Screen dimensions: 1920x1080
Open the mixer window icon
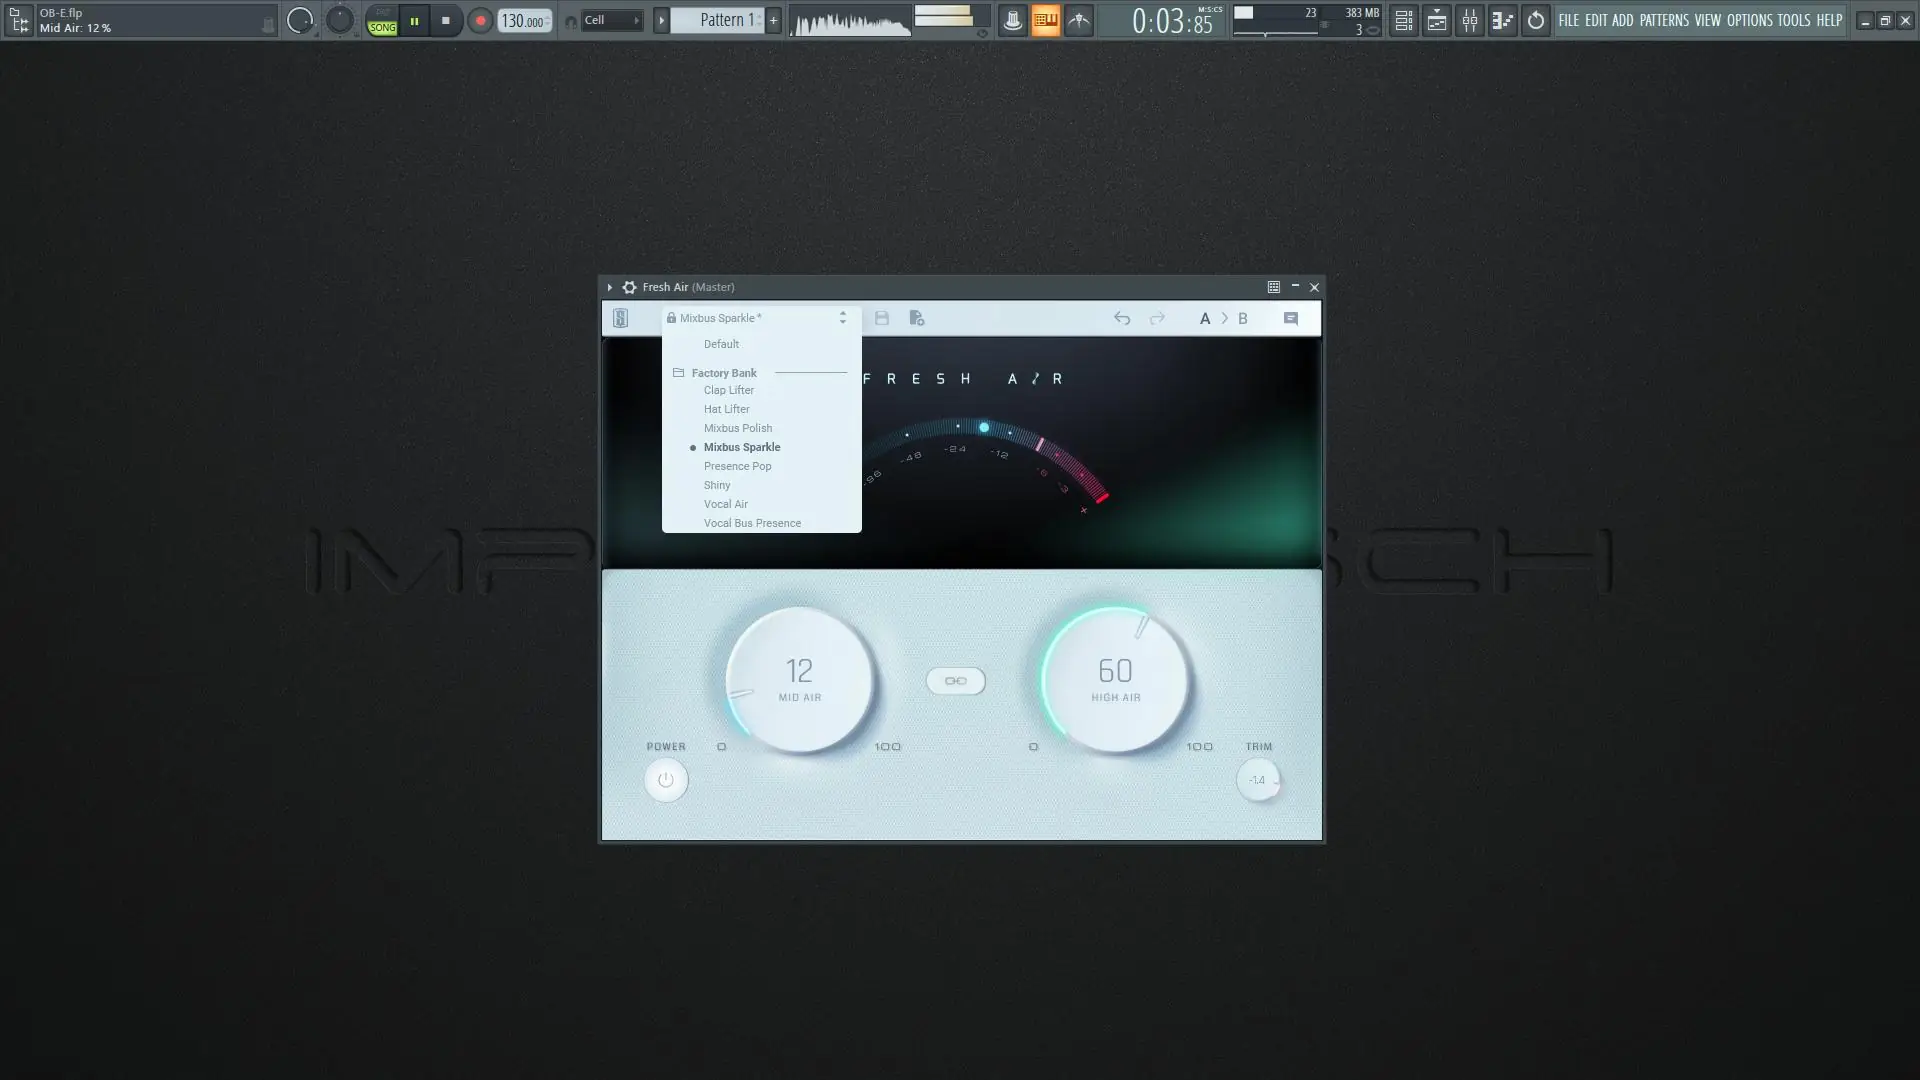pyautogui.click(x=1469, y=20)
